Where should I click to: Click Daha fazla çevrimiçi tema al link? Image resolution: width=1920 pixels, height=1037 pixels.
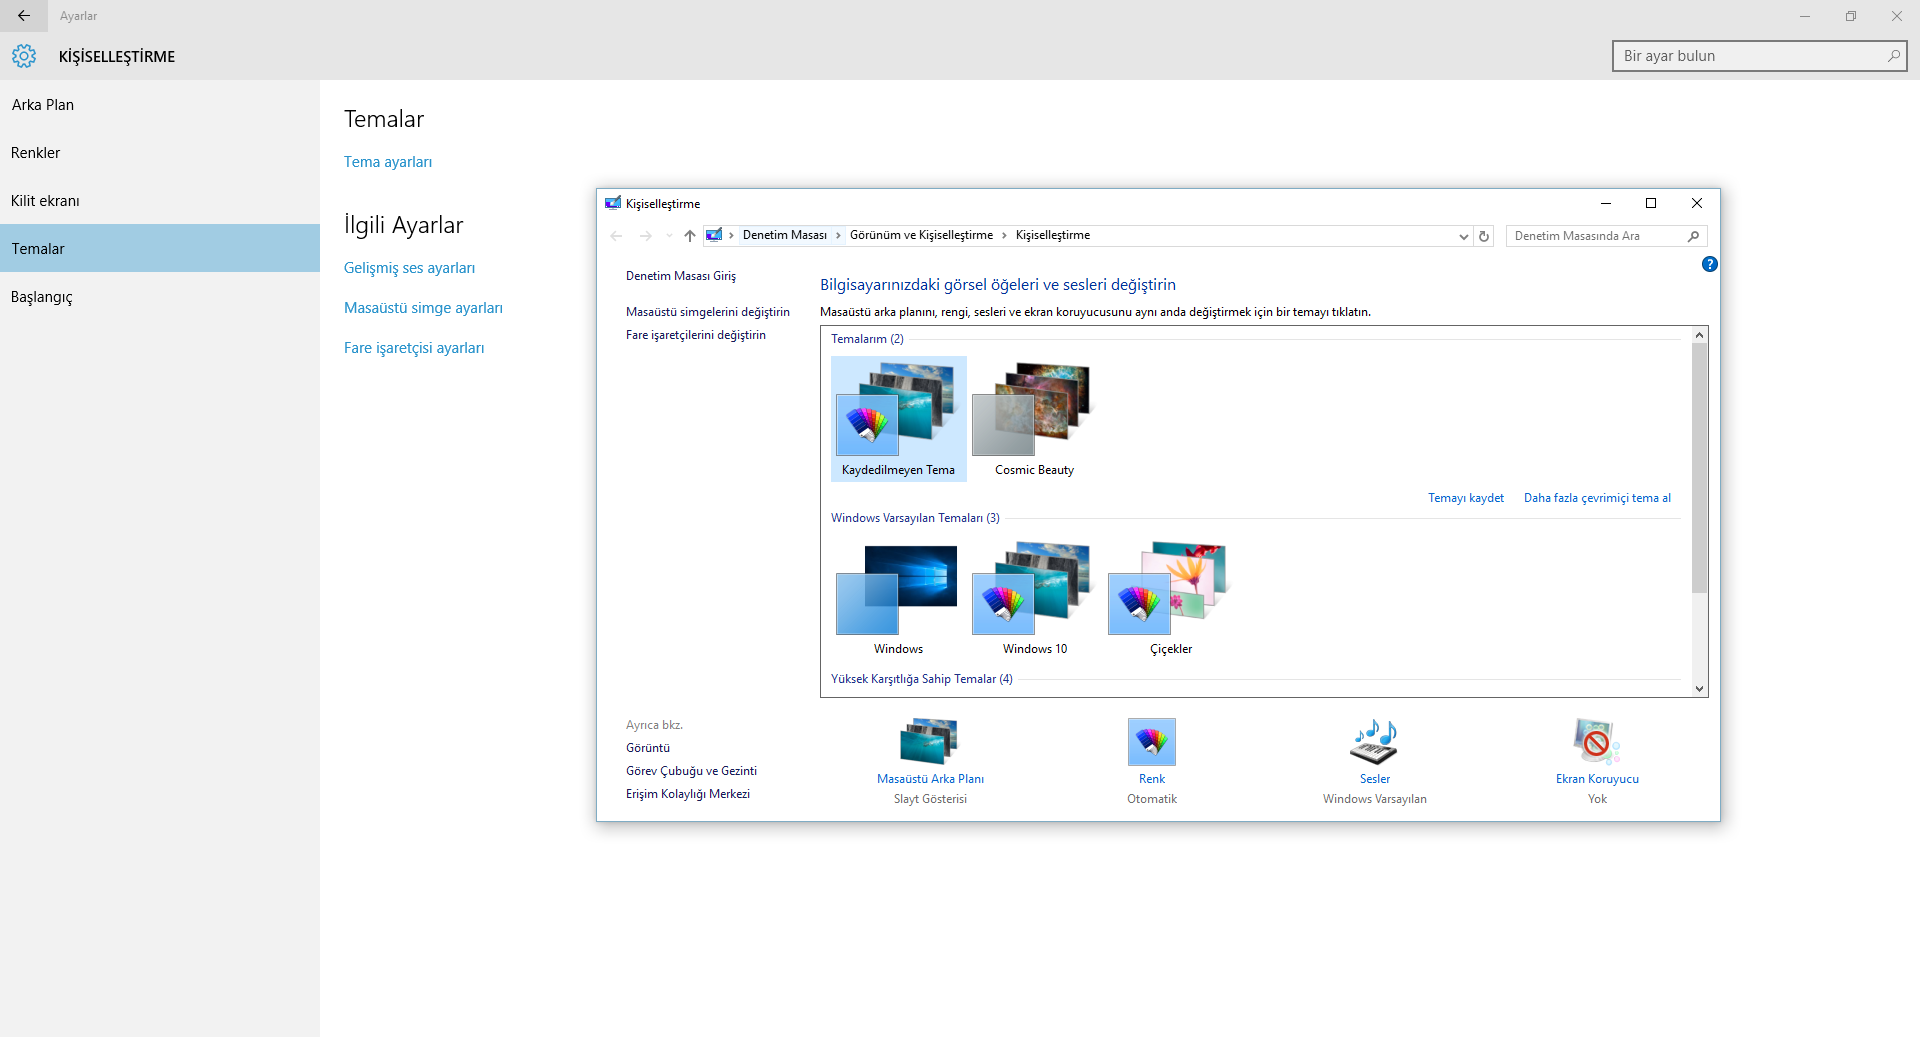[x=1597, y=498]
